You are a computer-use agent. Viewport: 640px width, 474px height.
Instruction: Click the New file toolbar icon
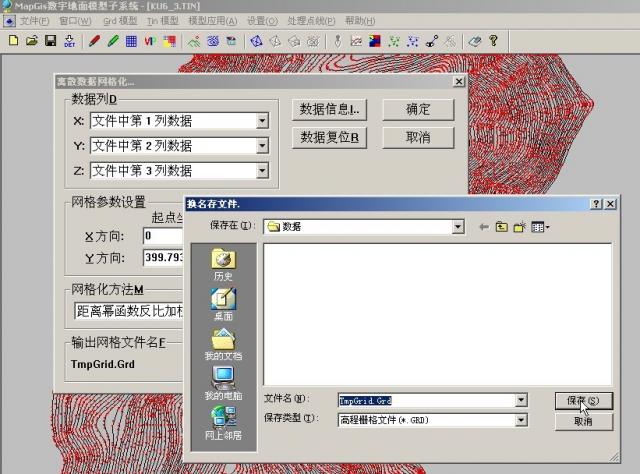[13, 41]
